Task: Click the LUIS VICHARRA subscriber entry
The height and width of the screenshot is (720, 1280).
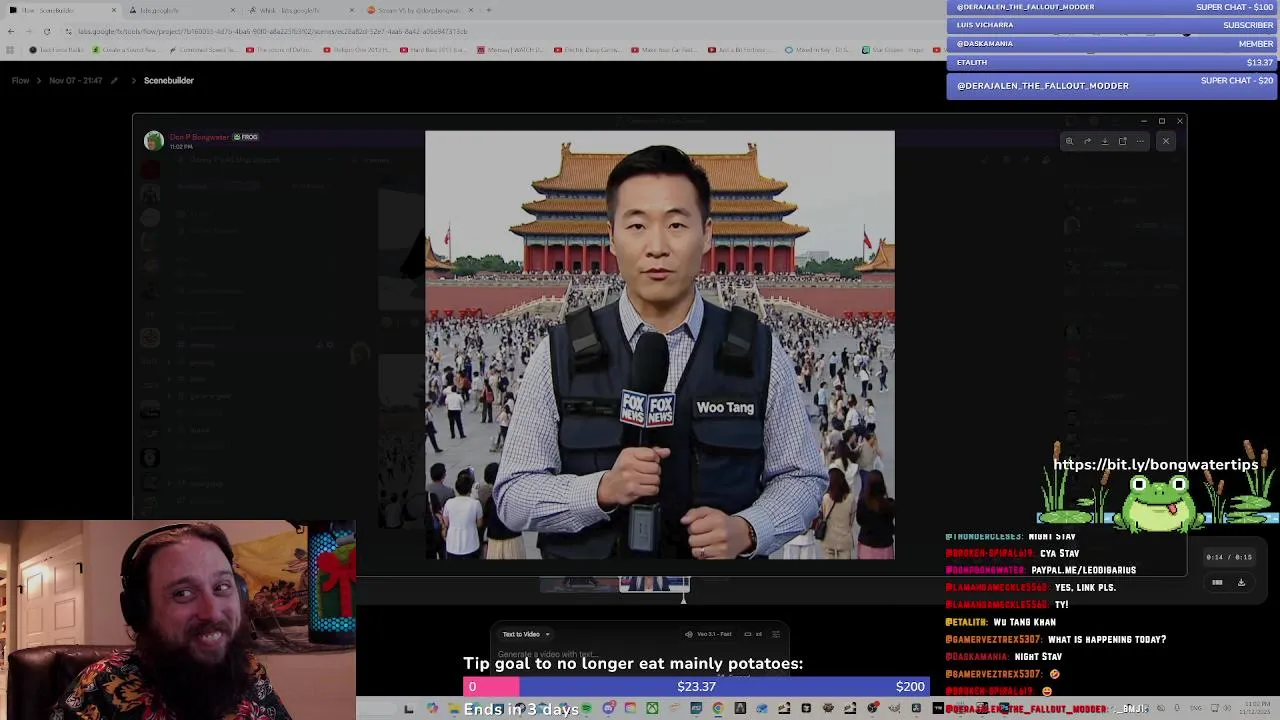Action: [x=1111, y=25]
